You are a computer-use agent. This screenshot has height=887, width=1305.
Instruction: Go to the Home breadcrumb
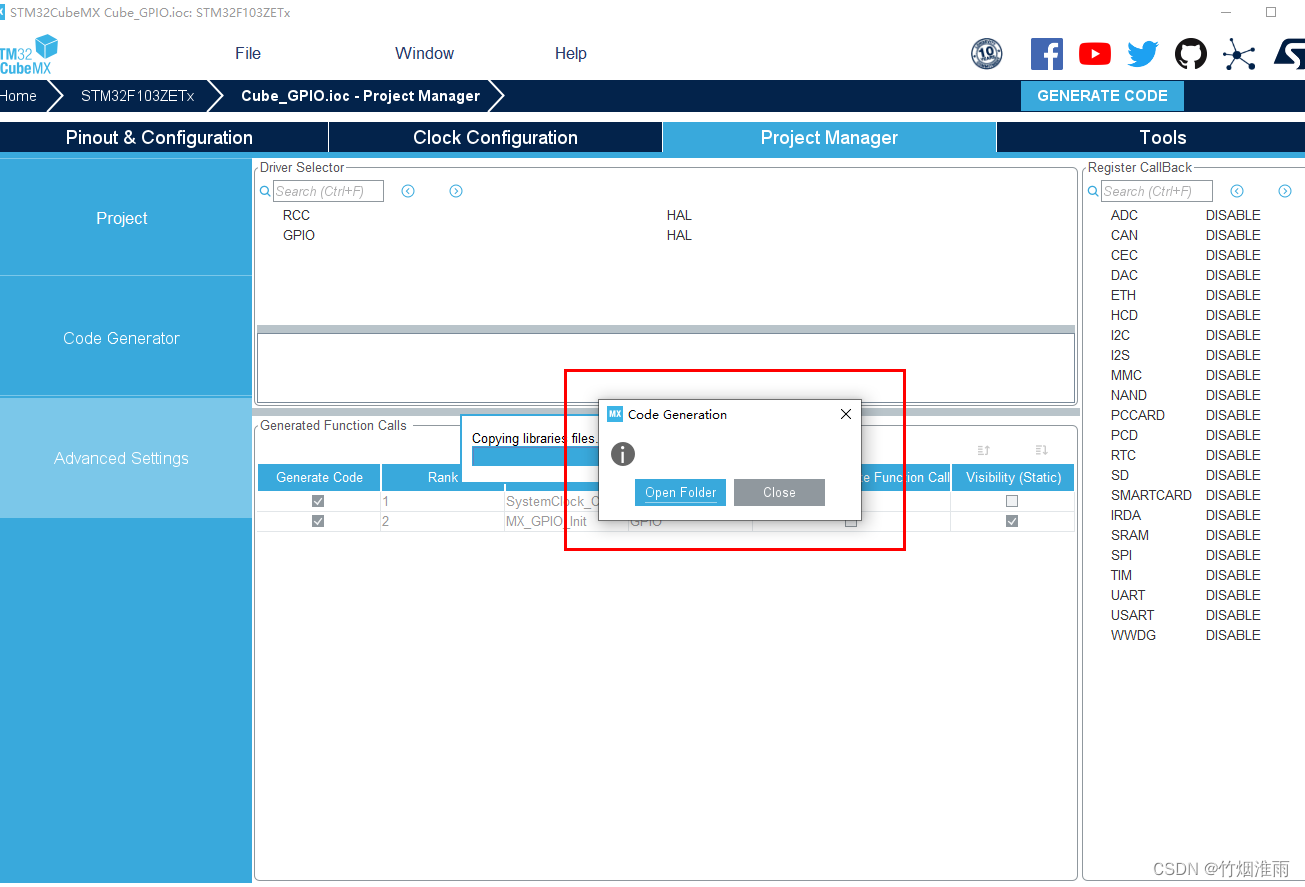point(19,96)
